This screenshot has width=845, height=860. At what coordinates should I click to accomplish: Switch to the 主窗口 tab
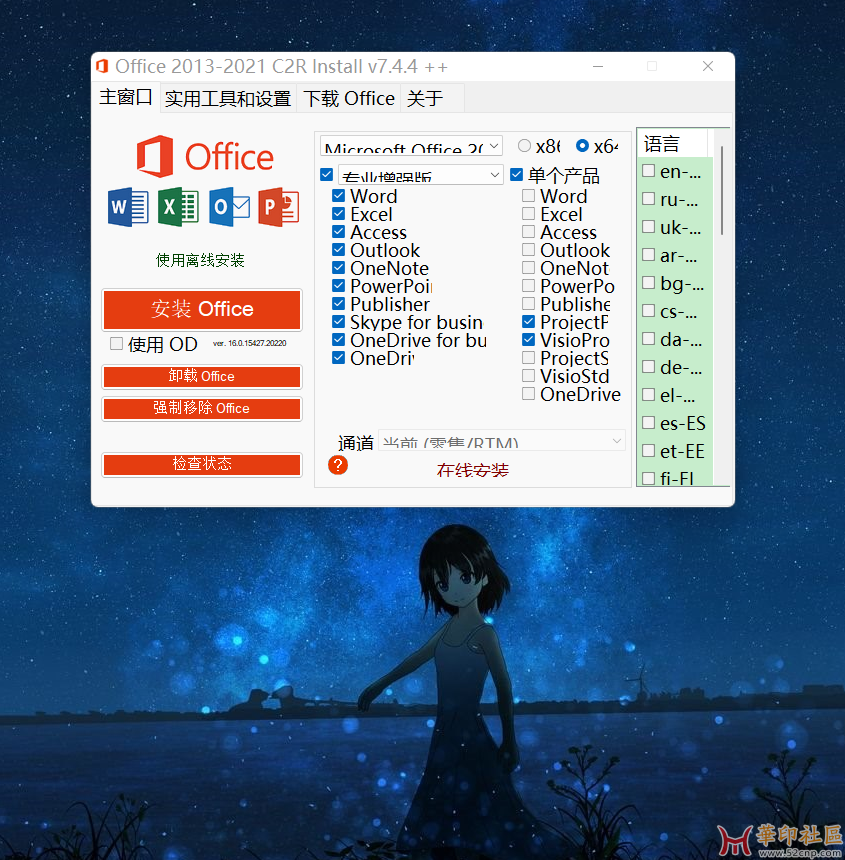tap(126, 98)
